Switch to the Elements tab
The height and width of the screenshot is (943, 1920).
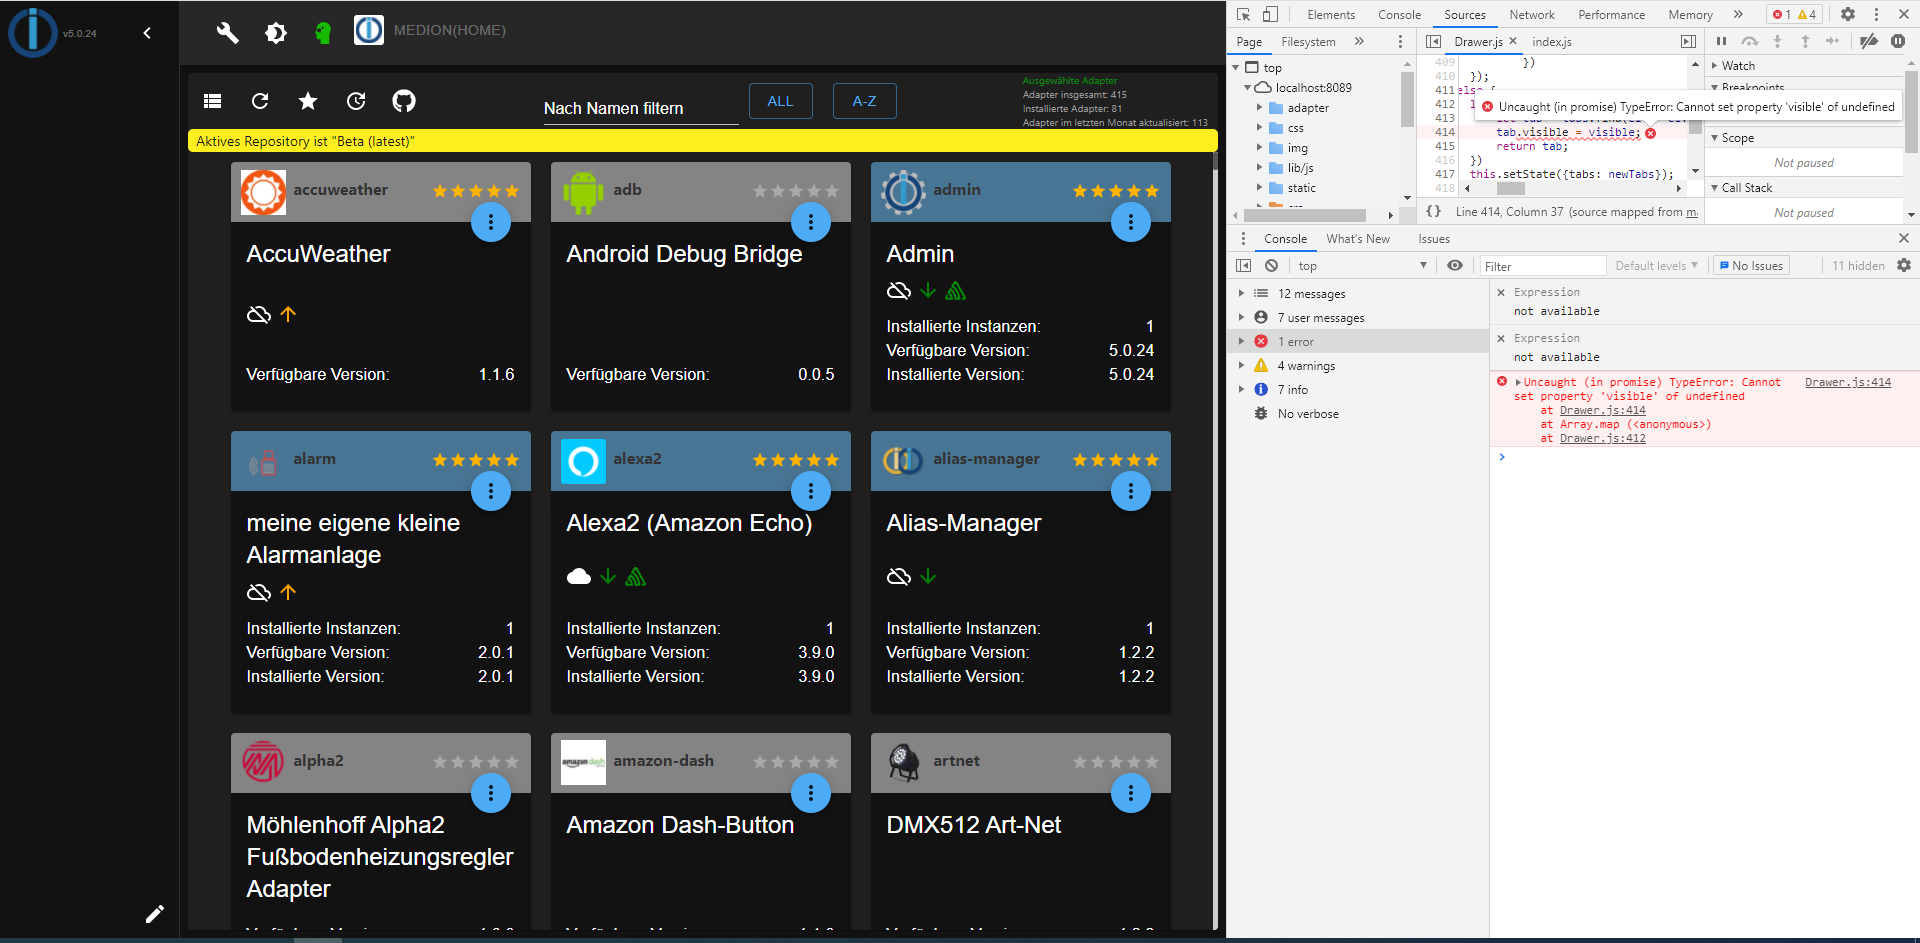(x=1331, y=14)
